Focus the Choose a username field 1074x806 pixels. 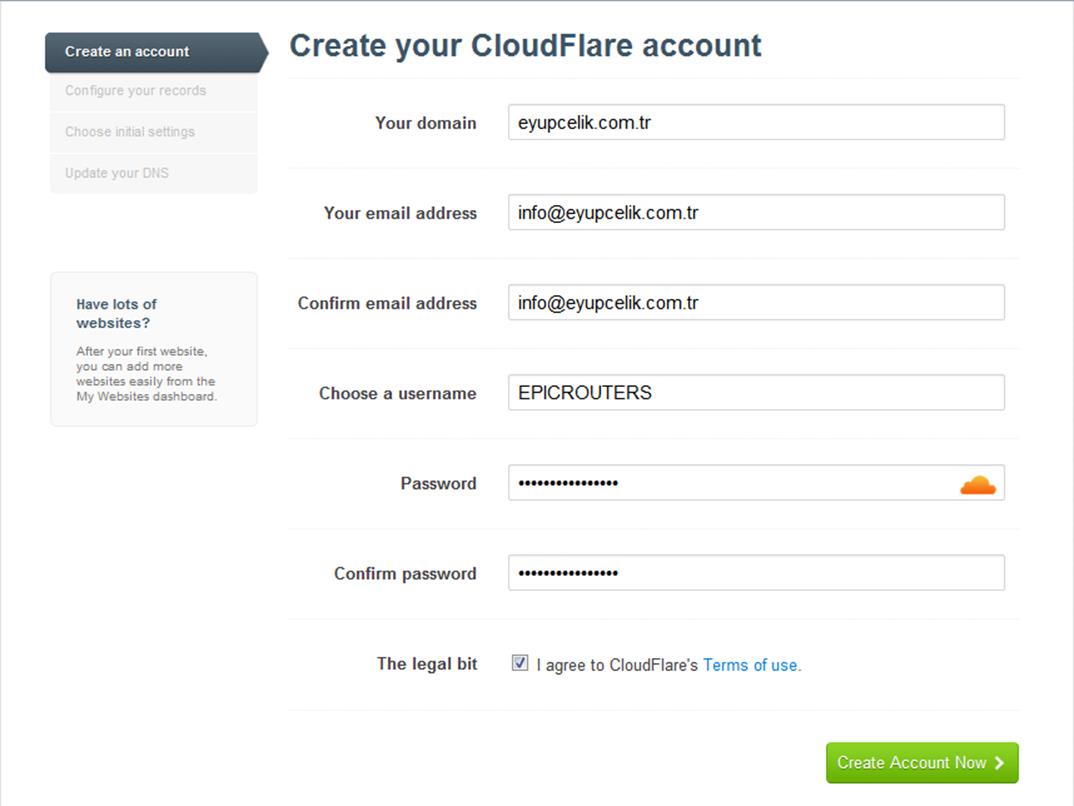(756, 392)
